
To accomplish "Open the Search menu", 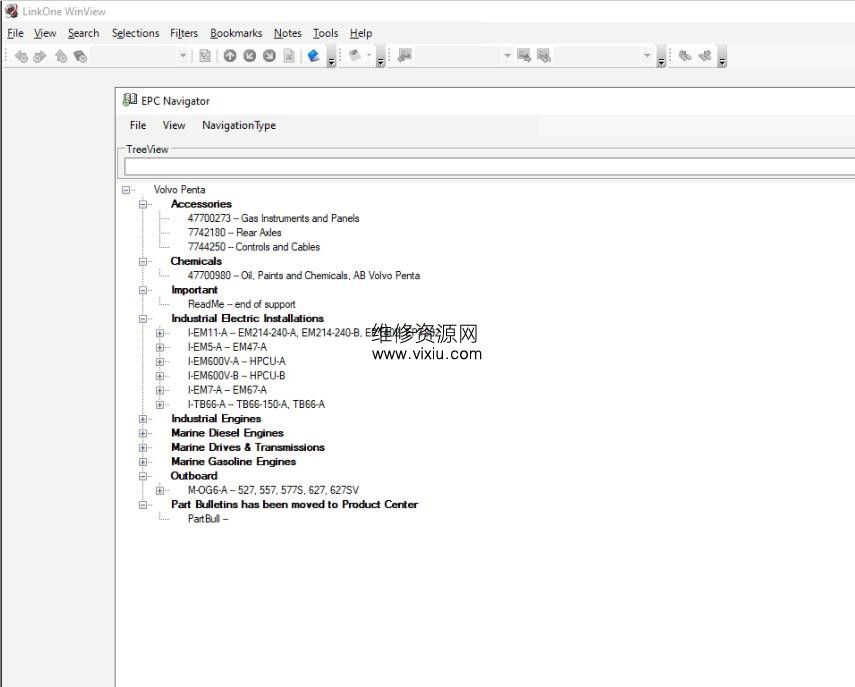I will [83, 33].
